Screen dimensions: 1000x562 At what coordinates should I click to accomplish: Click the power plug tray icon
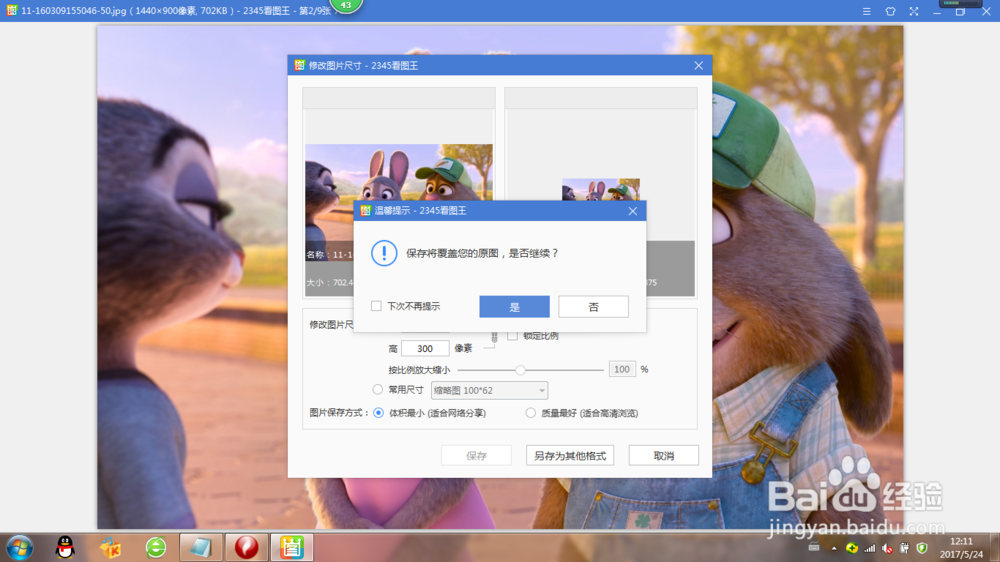pos(904,548)
